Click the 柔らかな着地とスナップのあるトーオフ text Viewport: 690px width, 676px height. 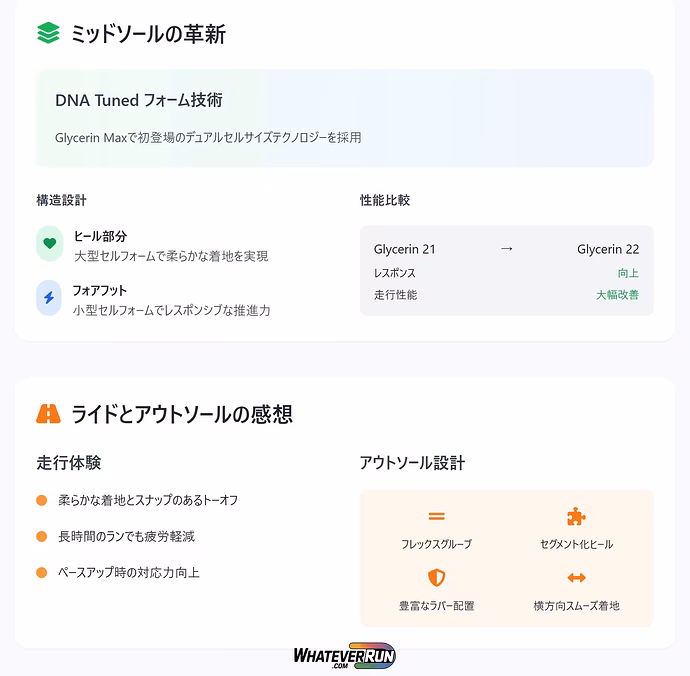tap(148, 500)
